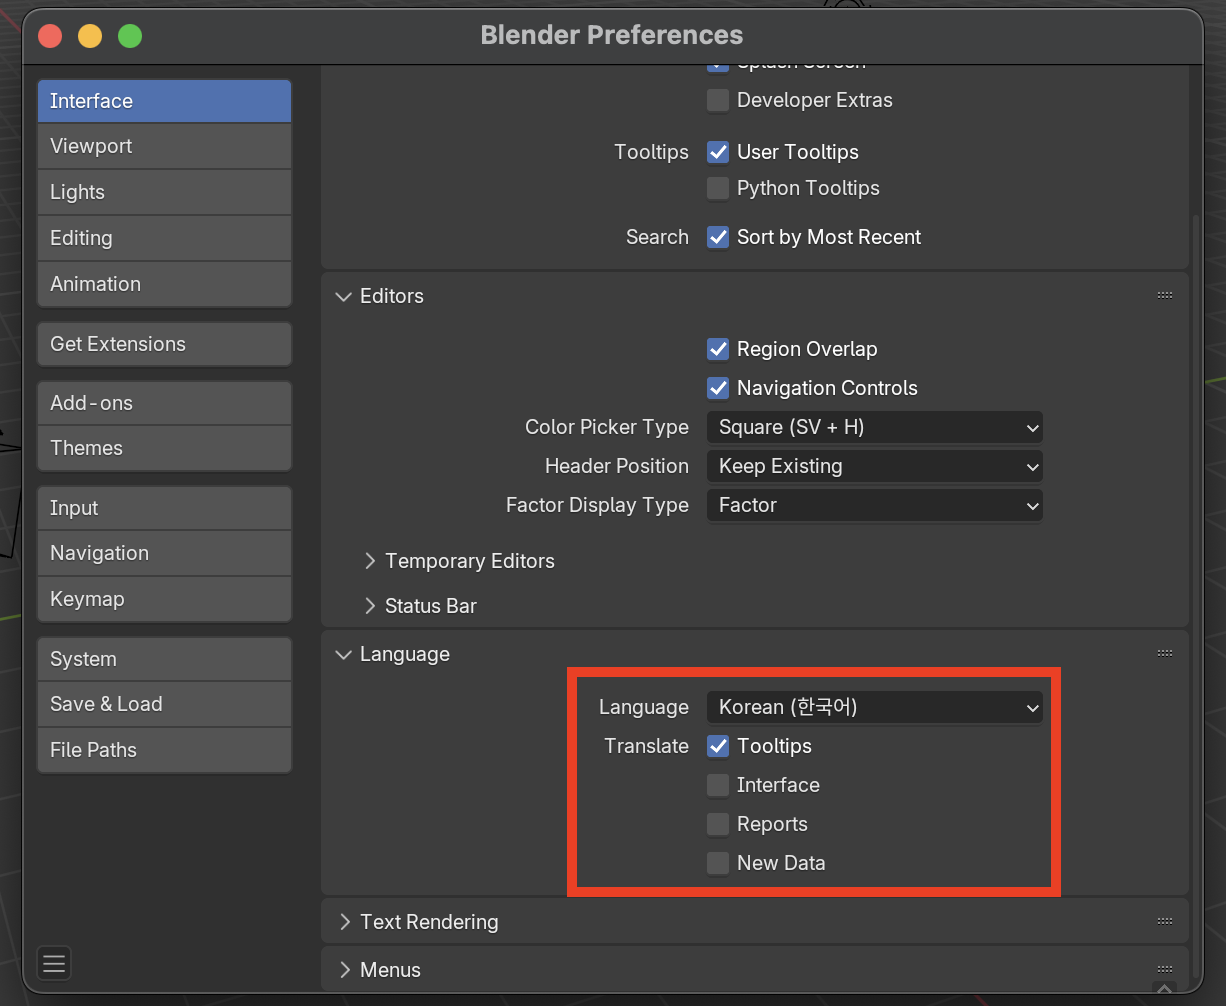Enable Developer Extras checkbox

[x=718, y=100]
